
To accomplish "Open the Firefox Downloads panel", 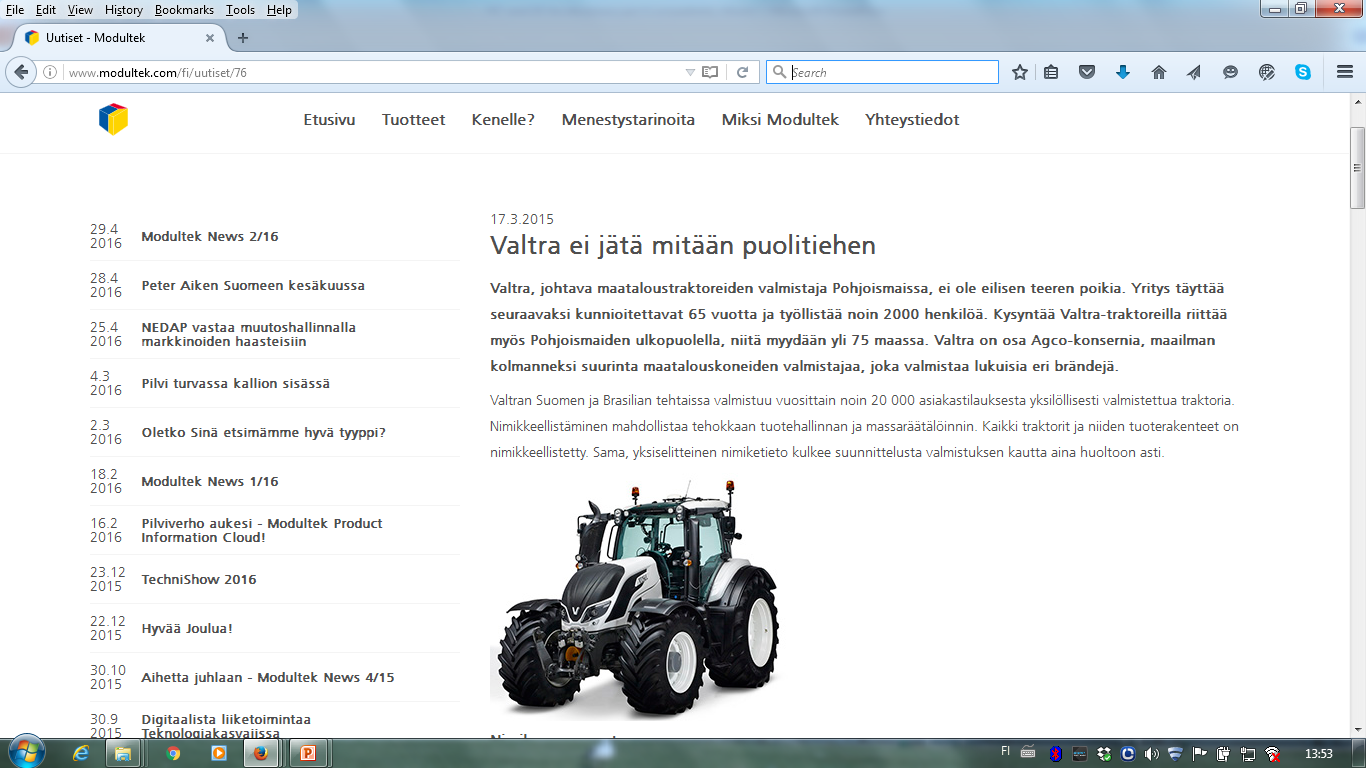I will coord(1123,72).
